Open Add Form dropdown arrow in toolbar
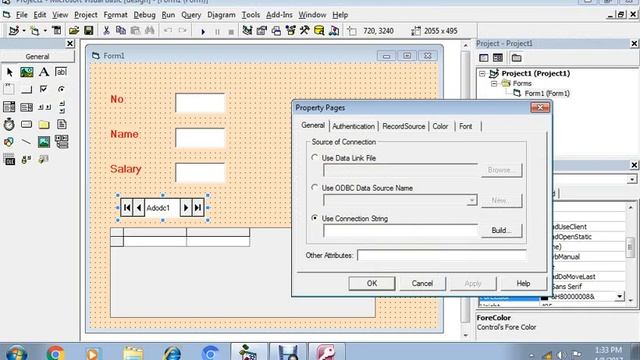Image resolution: width=640 pixels, height=360 pixels. pyautogui.click(x=45, y=31)
